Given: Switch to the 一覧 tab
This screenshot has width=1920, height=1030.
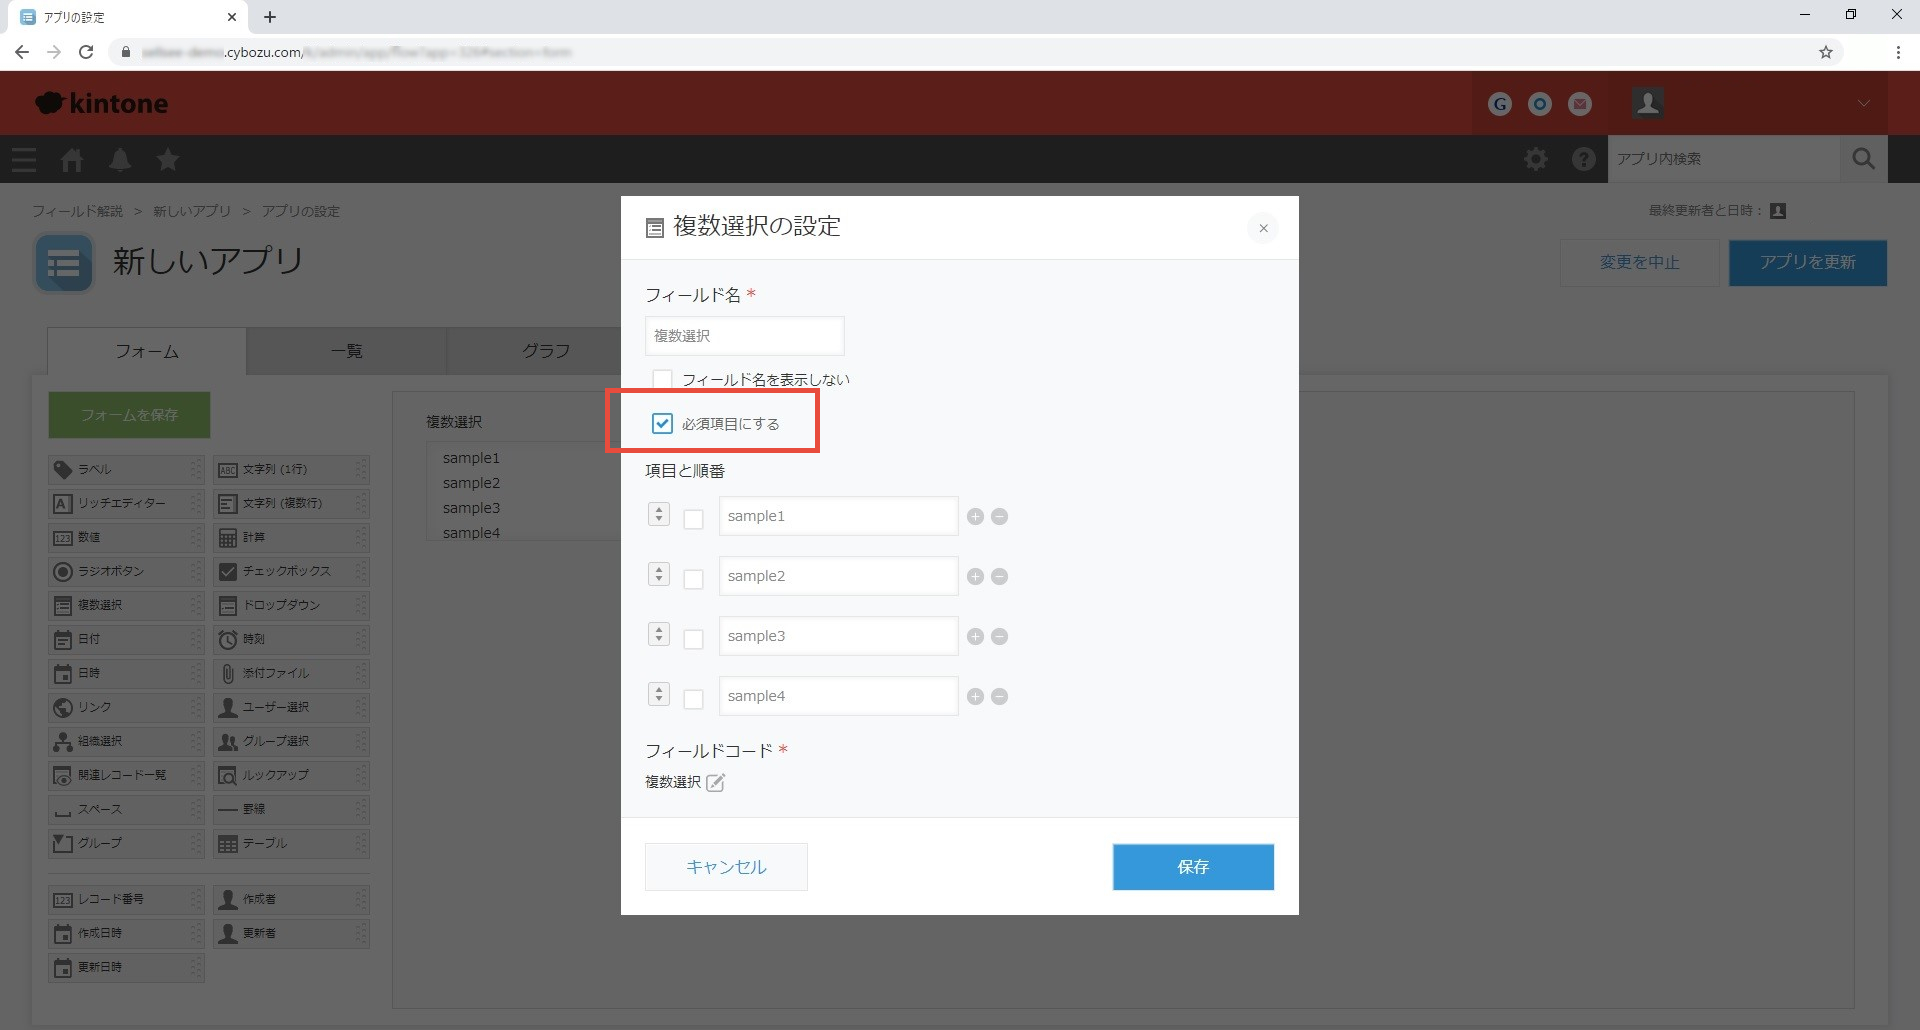Looking at the screenshot, I should point(346,351).
